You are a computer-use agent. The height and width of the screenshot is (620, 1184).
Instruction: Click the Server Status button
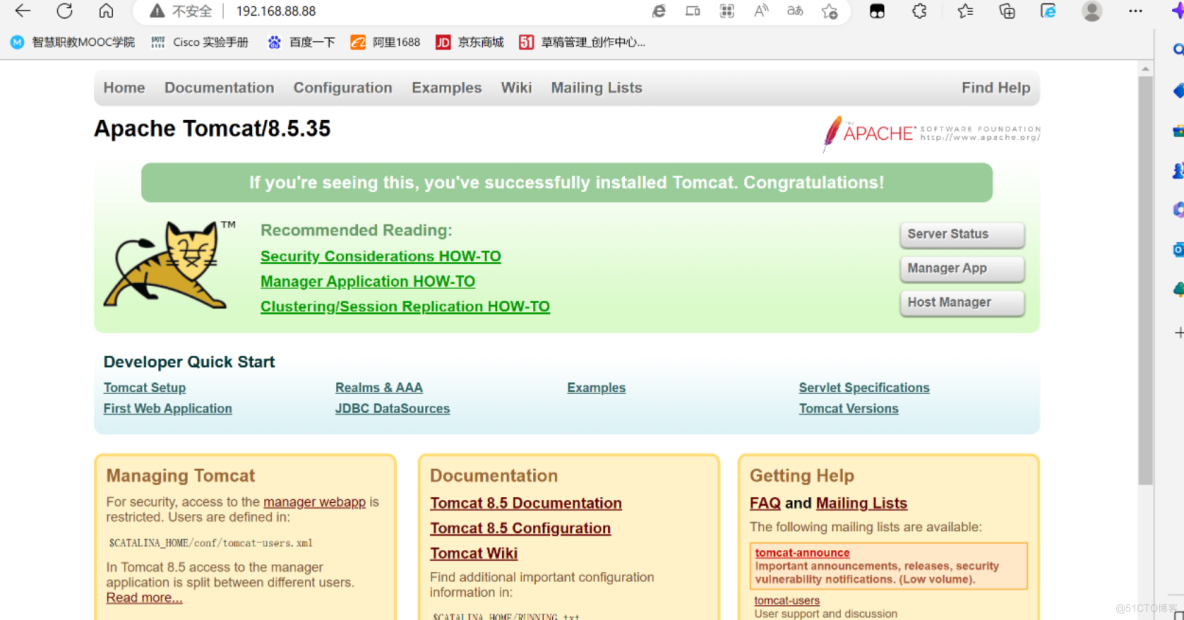pos(962,234)
